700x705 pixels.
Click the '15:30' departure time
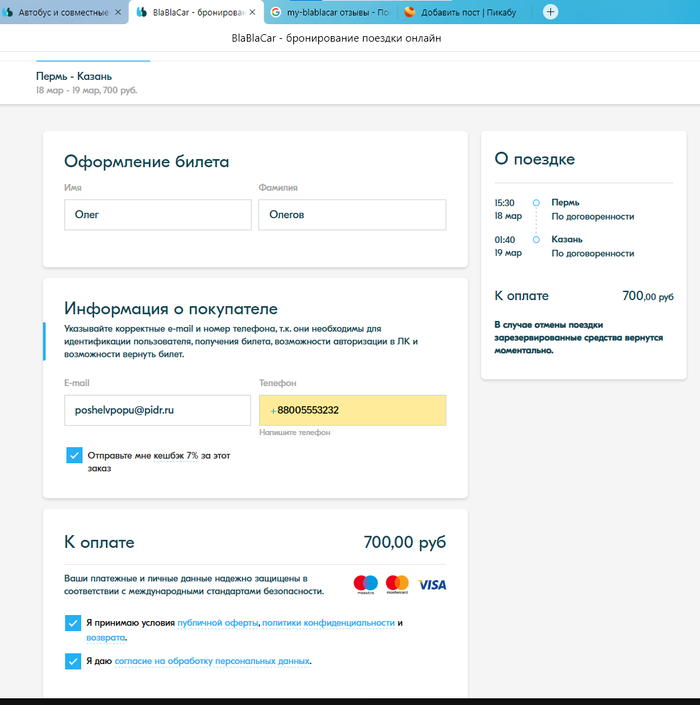pyautogui.click(x=504, y=203)
